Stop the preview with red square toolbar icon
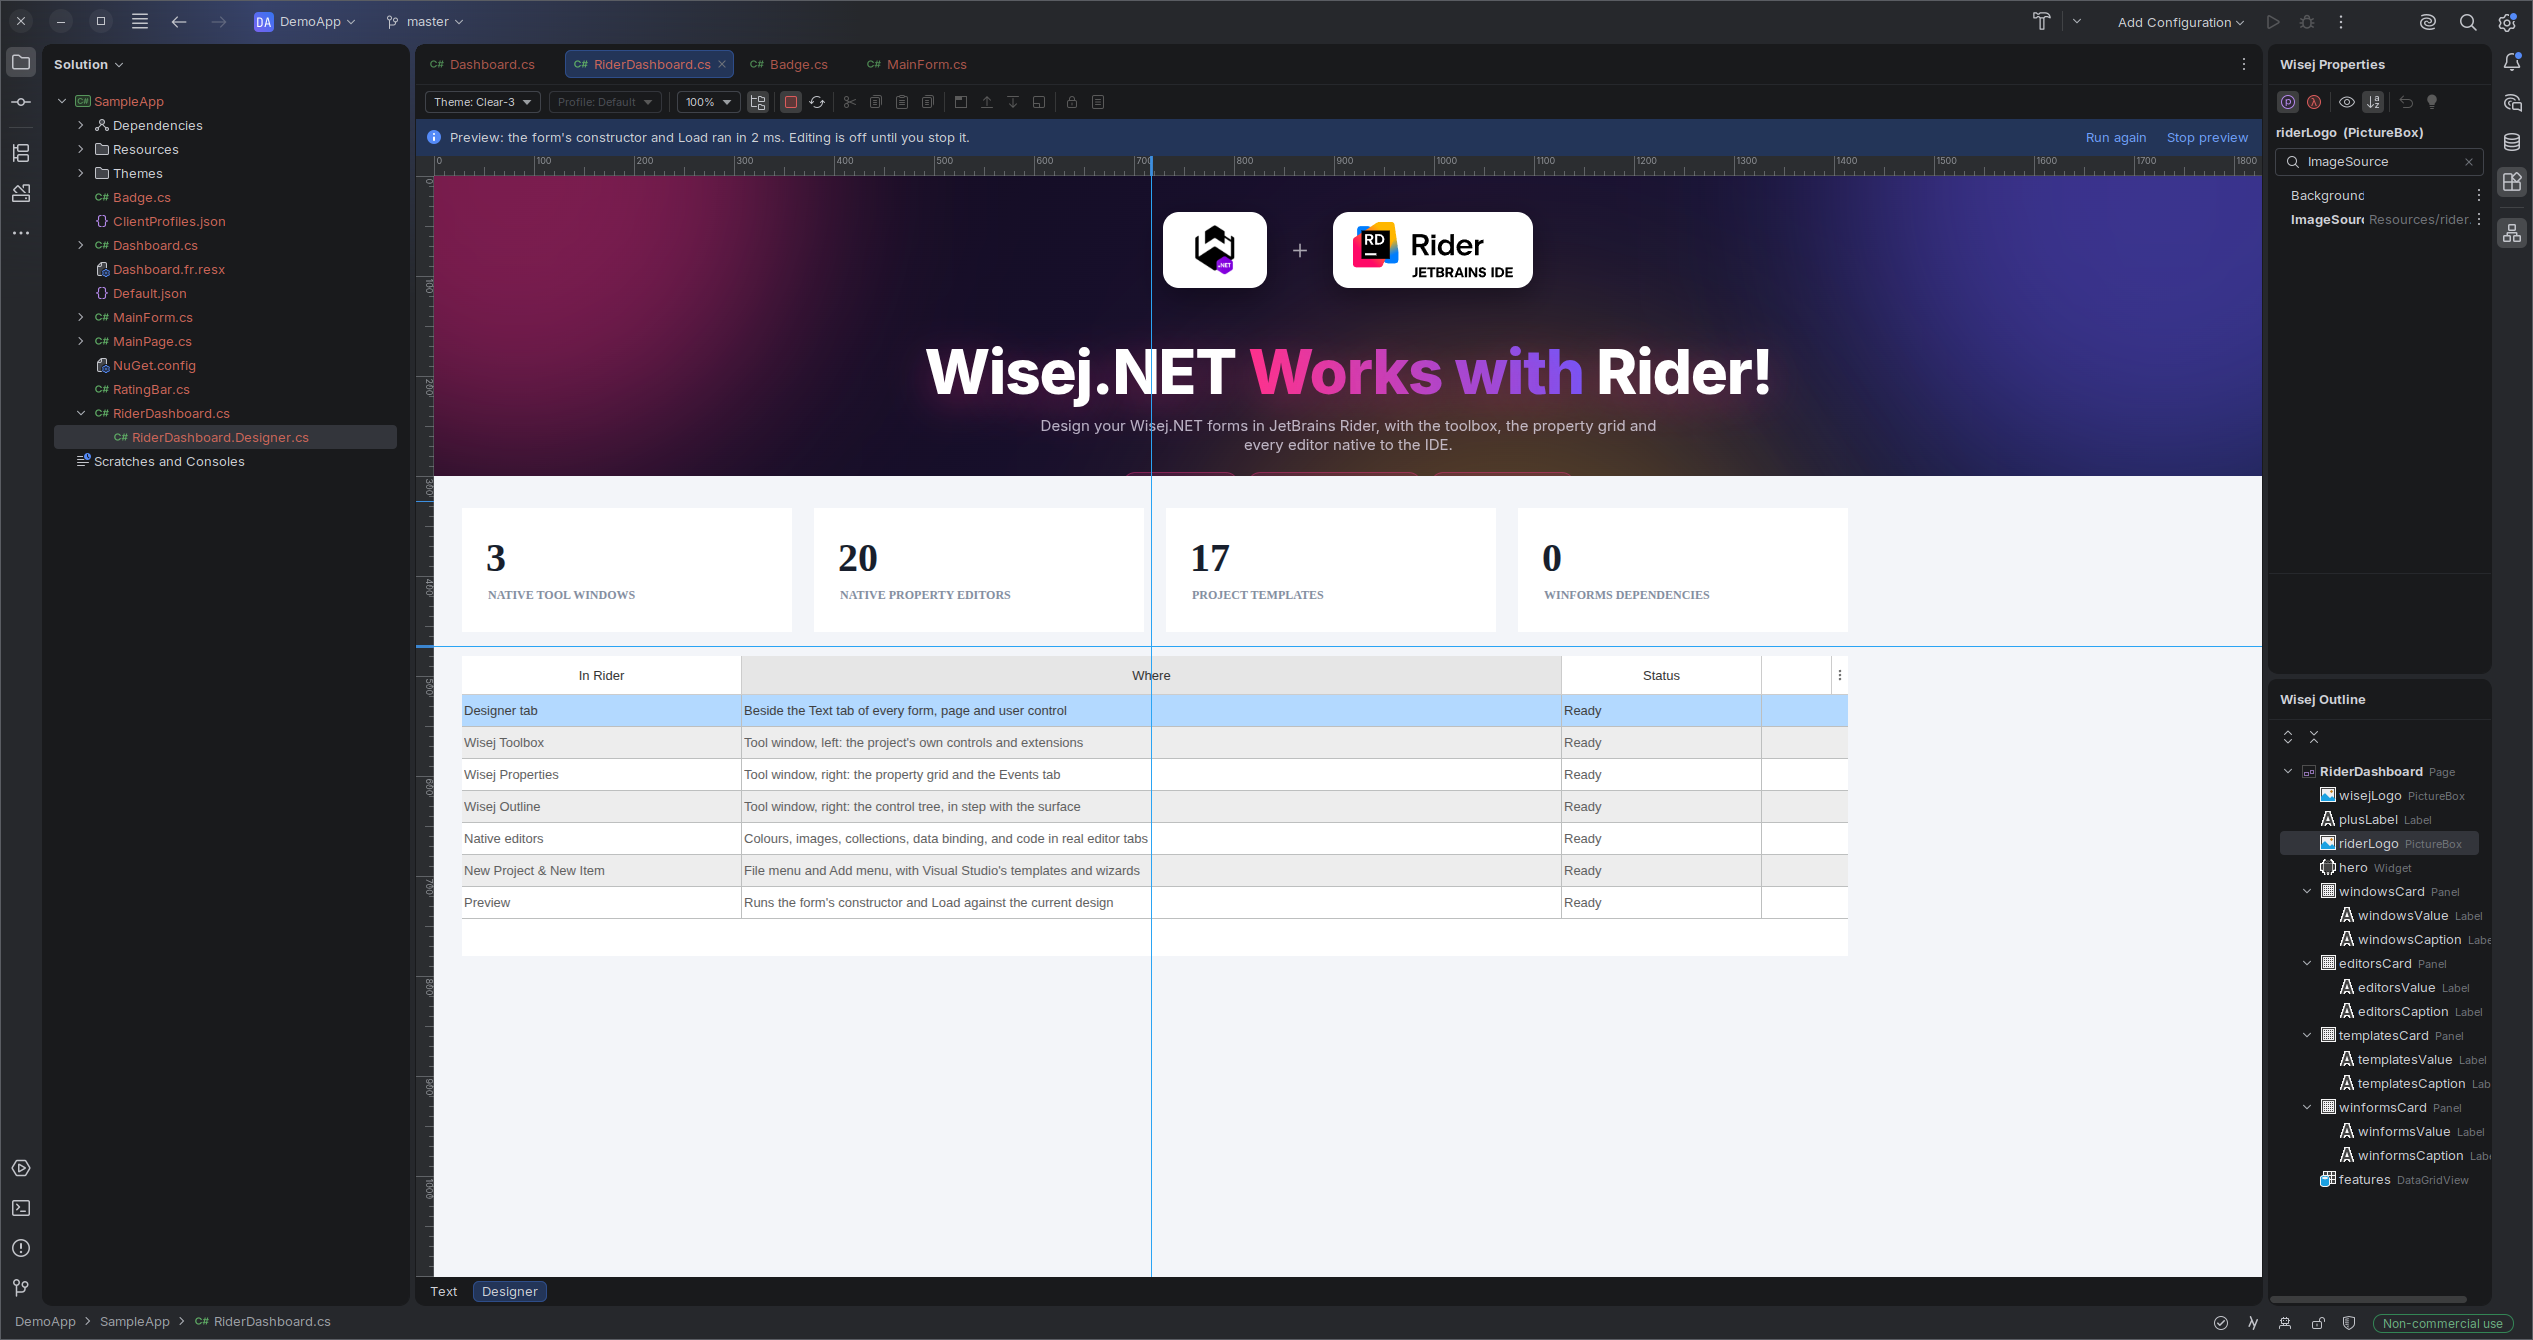 [x=791, y=102]
